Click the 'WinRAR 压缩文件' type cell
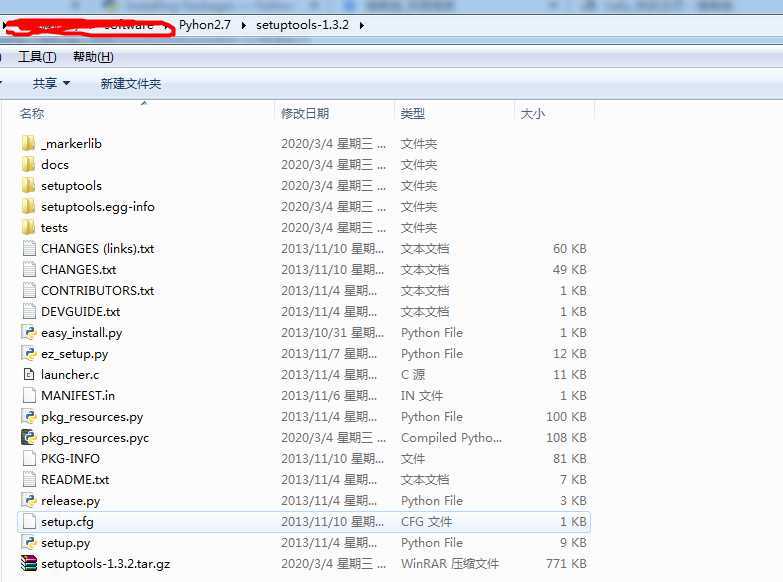 (450, 564)
